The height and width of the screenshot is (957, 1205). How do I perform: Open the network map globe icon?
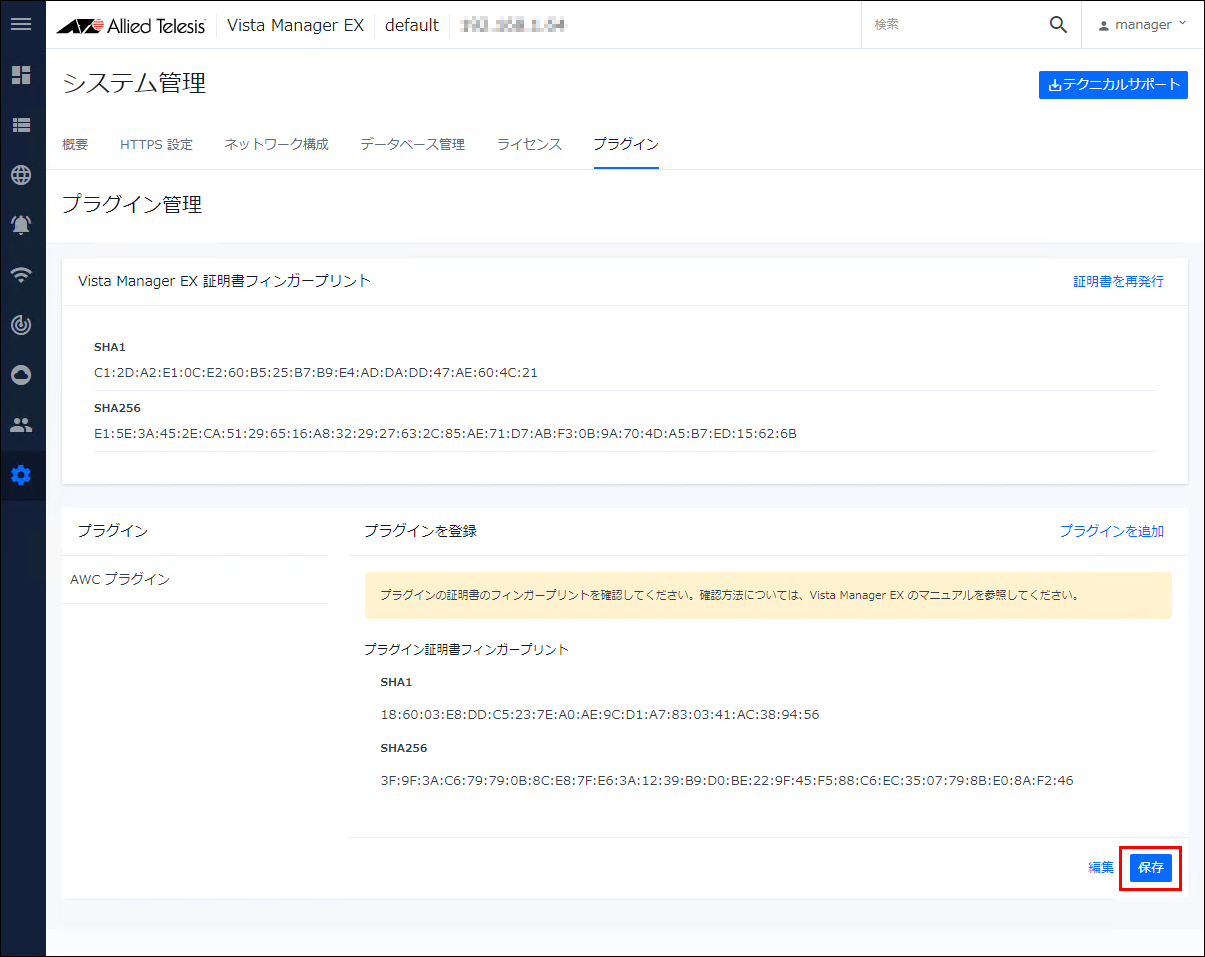(x=21, y=175)
